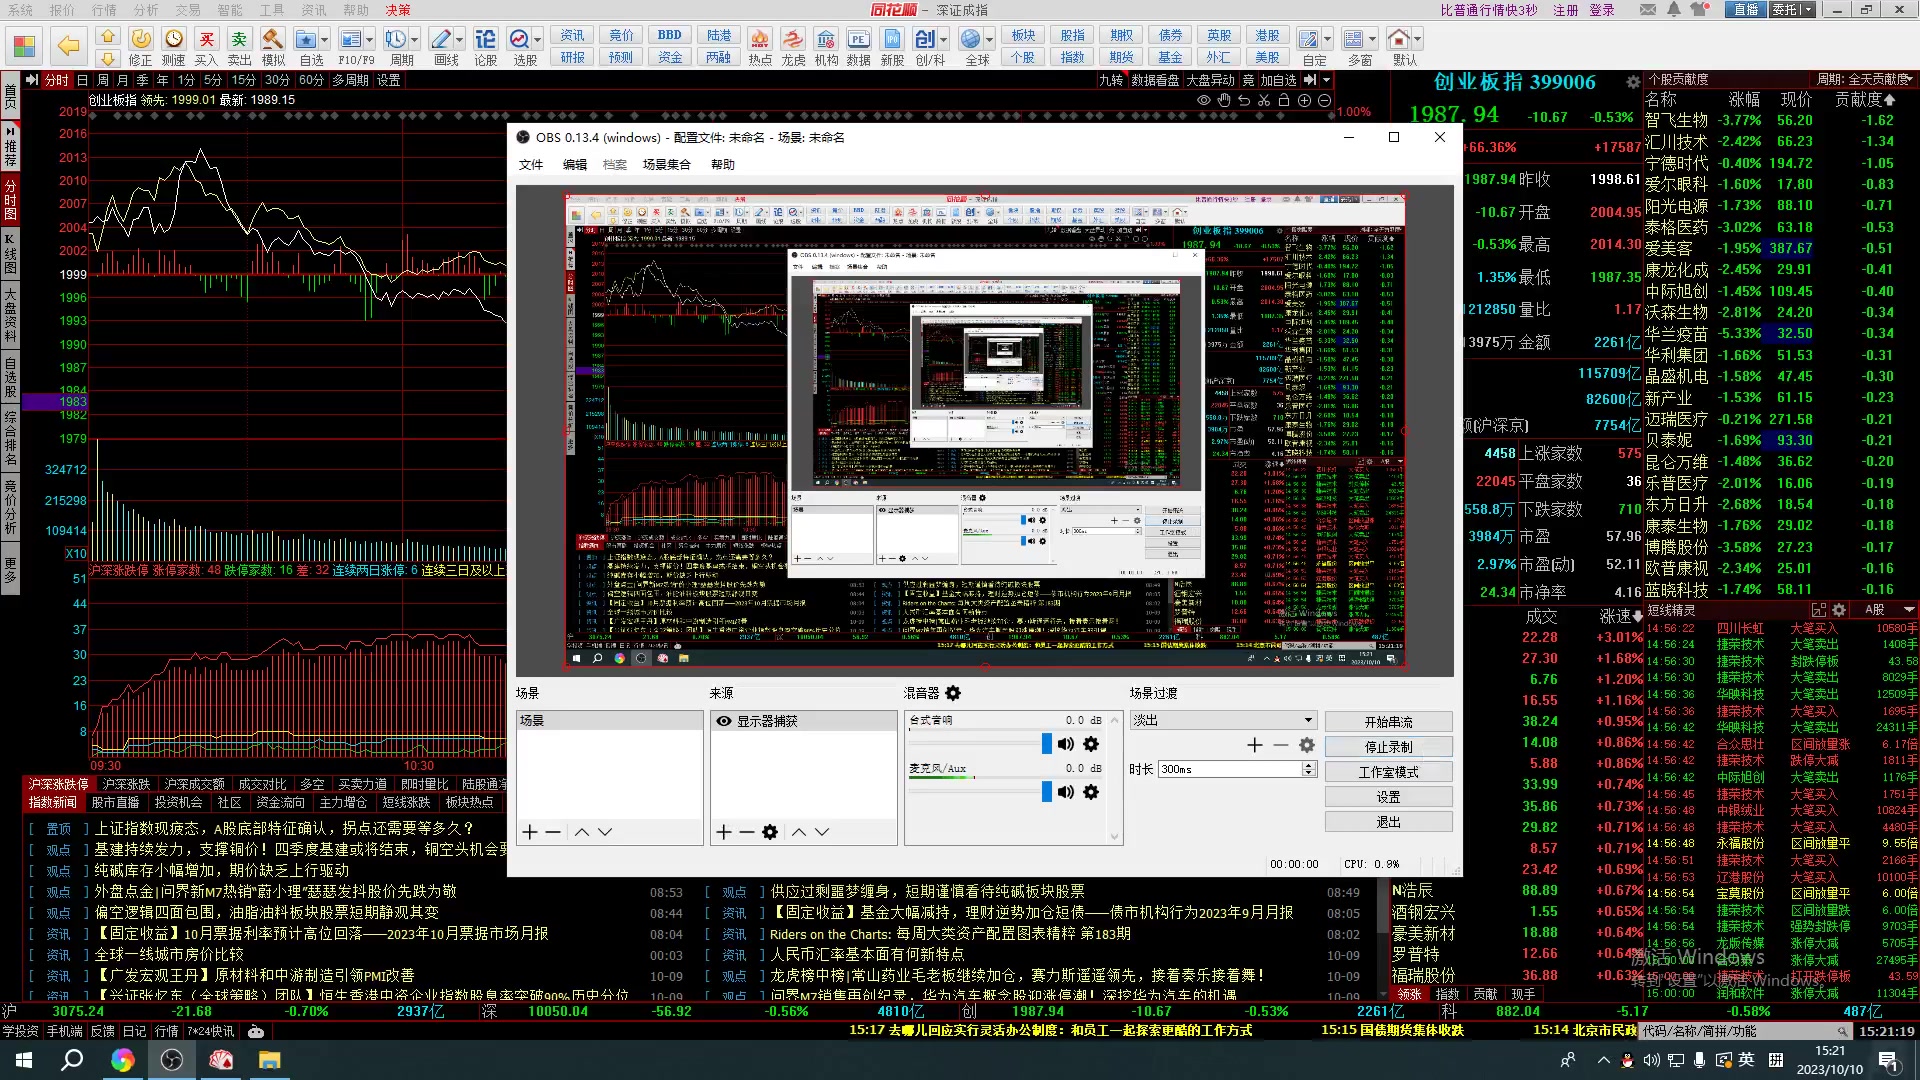Viewport: 1920px width, 1080px height.
Task: Click the 修正 refresh icon
Action: pyautogui.click(x=141, y=39)
